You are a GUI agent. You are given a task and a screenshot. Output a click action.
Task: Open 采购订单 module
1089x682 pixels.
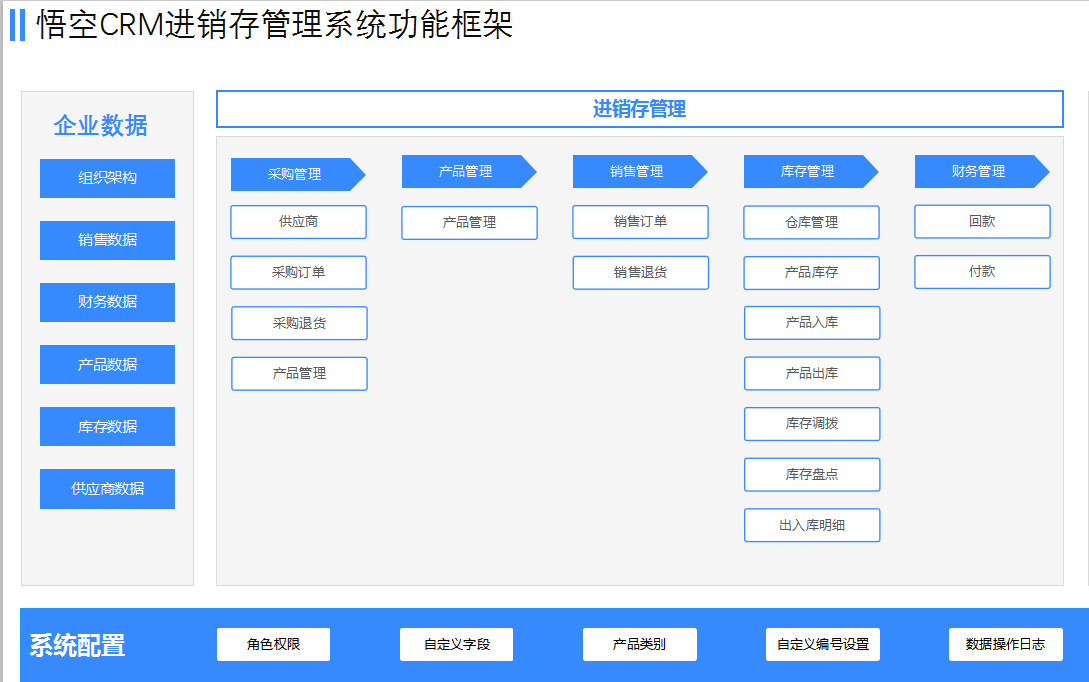point(299,273)
